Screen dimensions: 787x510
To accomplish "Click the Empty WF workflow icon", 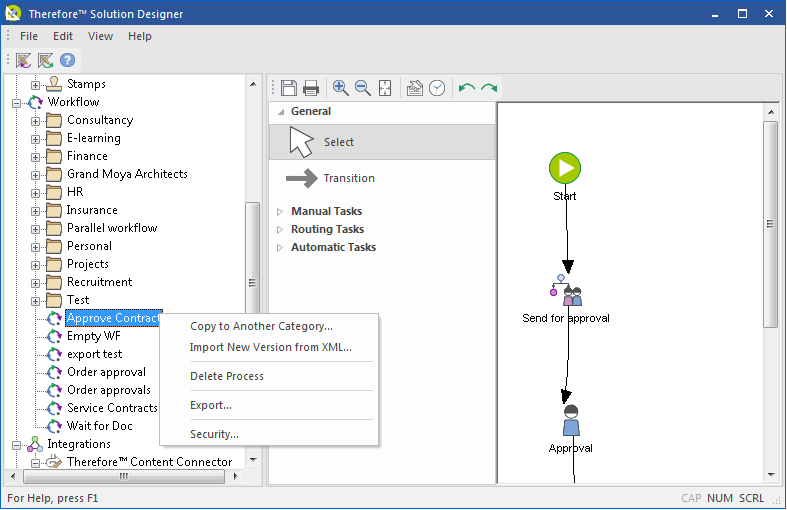I will [54, 336].
